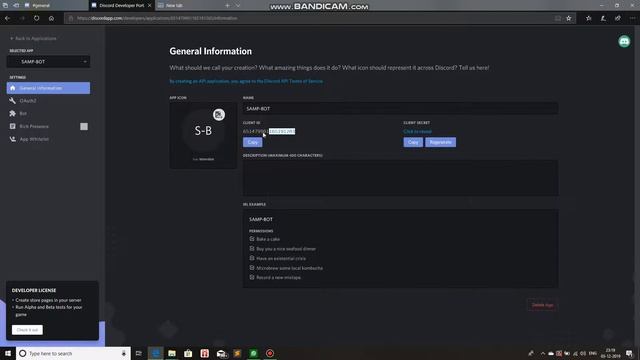This screenshot has height=360, width=640.
Task: Go to the browser Home page
Action: pos(51,18)
